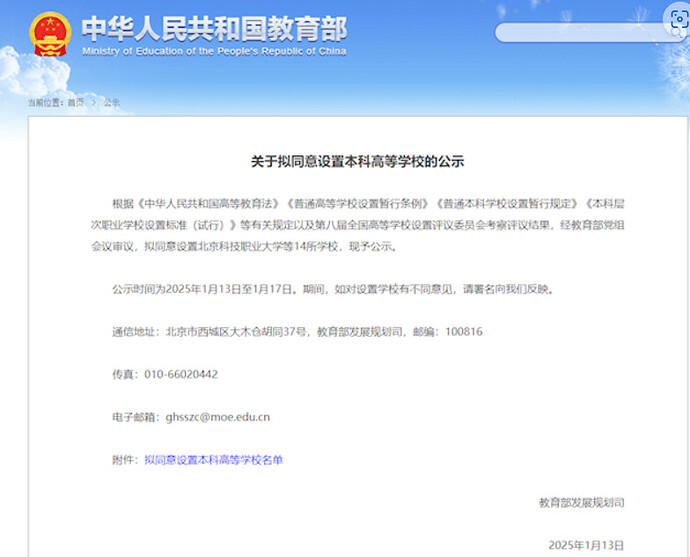
Task: Click the national emblem logo
Action: coord(50,34)
